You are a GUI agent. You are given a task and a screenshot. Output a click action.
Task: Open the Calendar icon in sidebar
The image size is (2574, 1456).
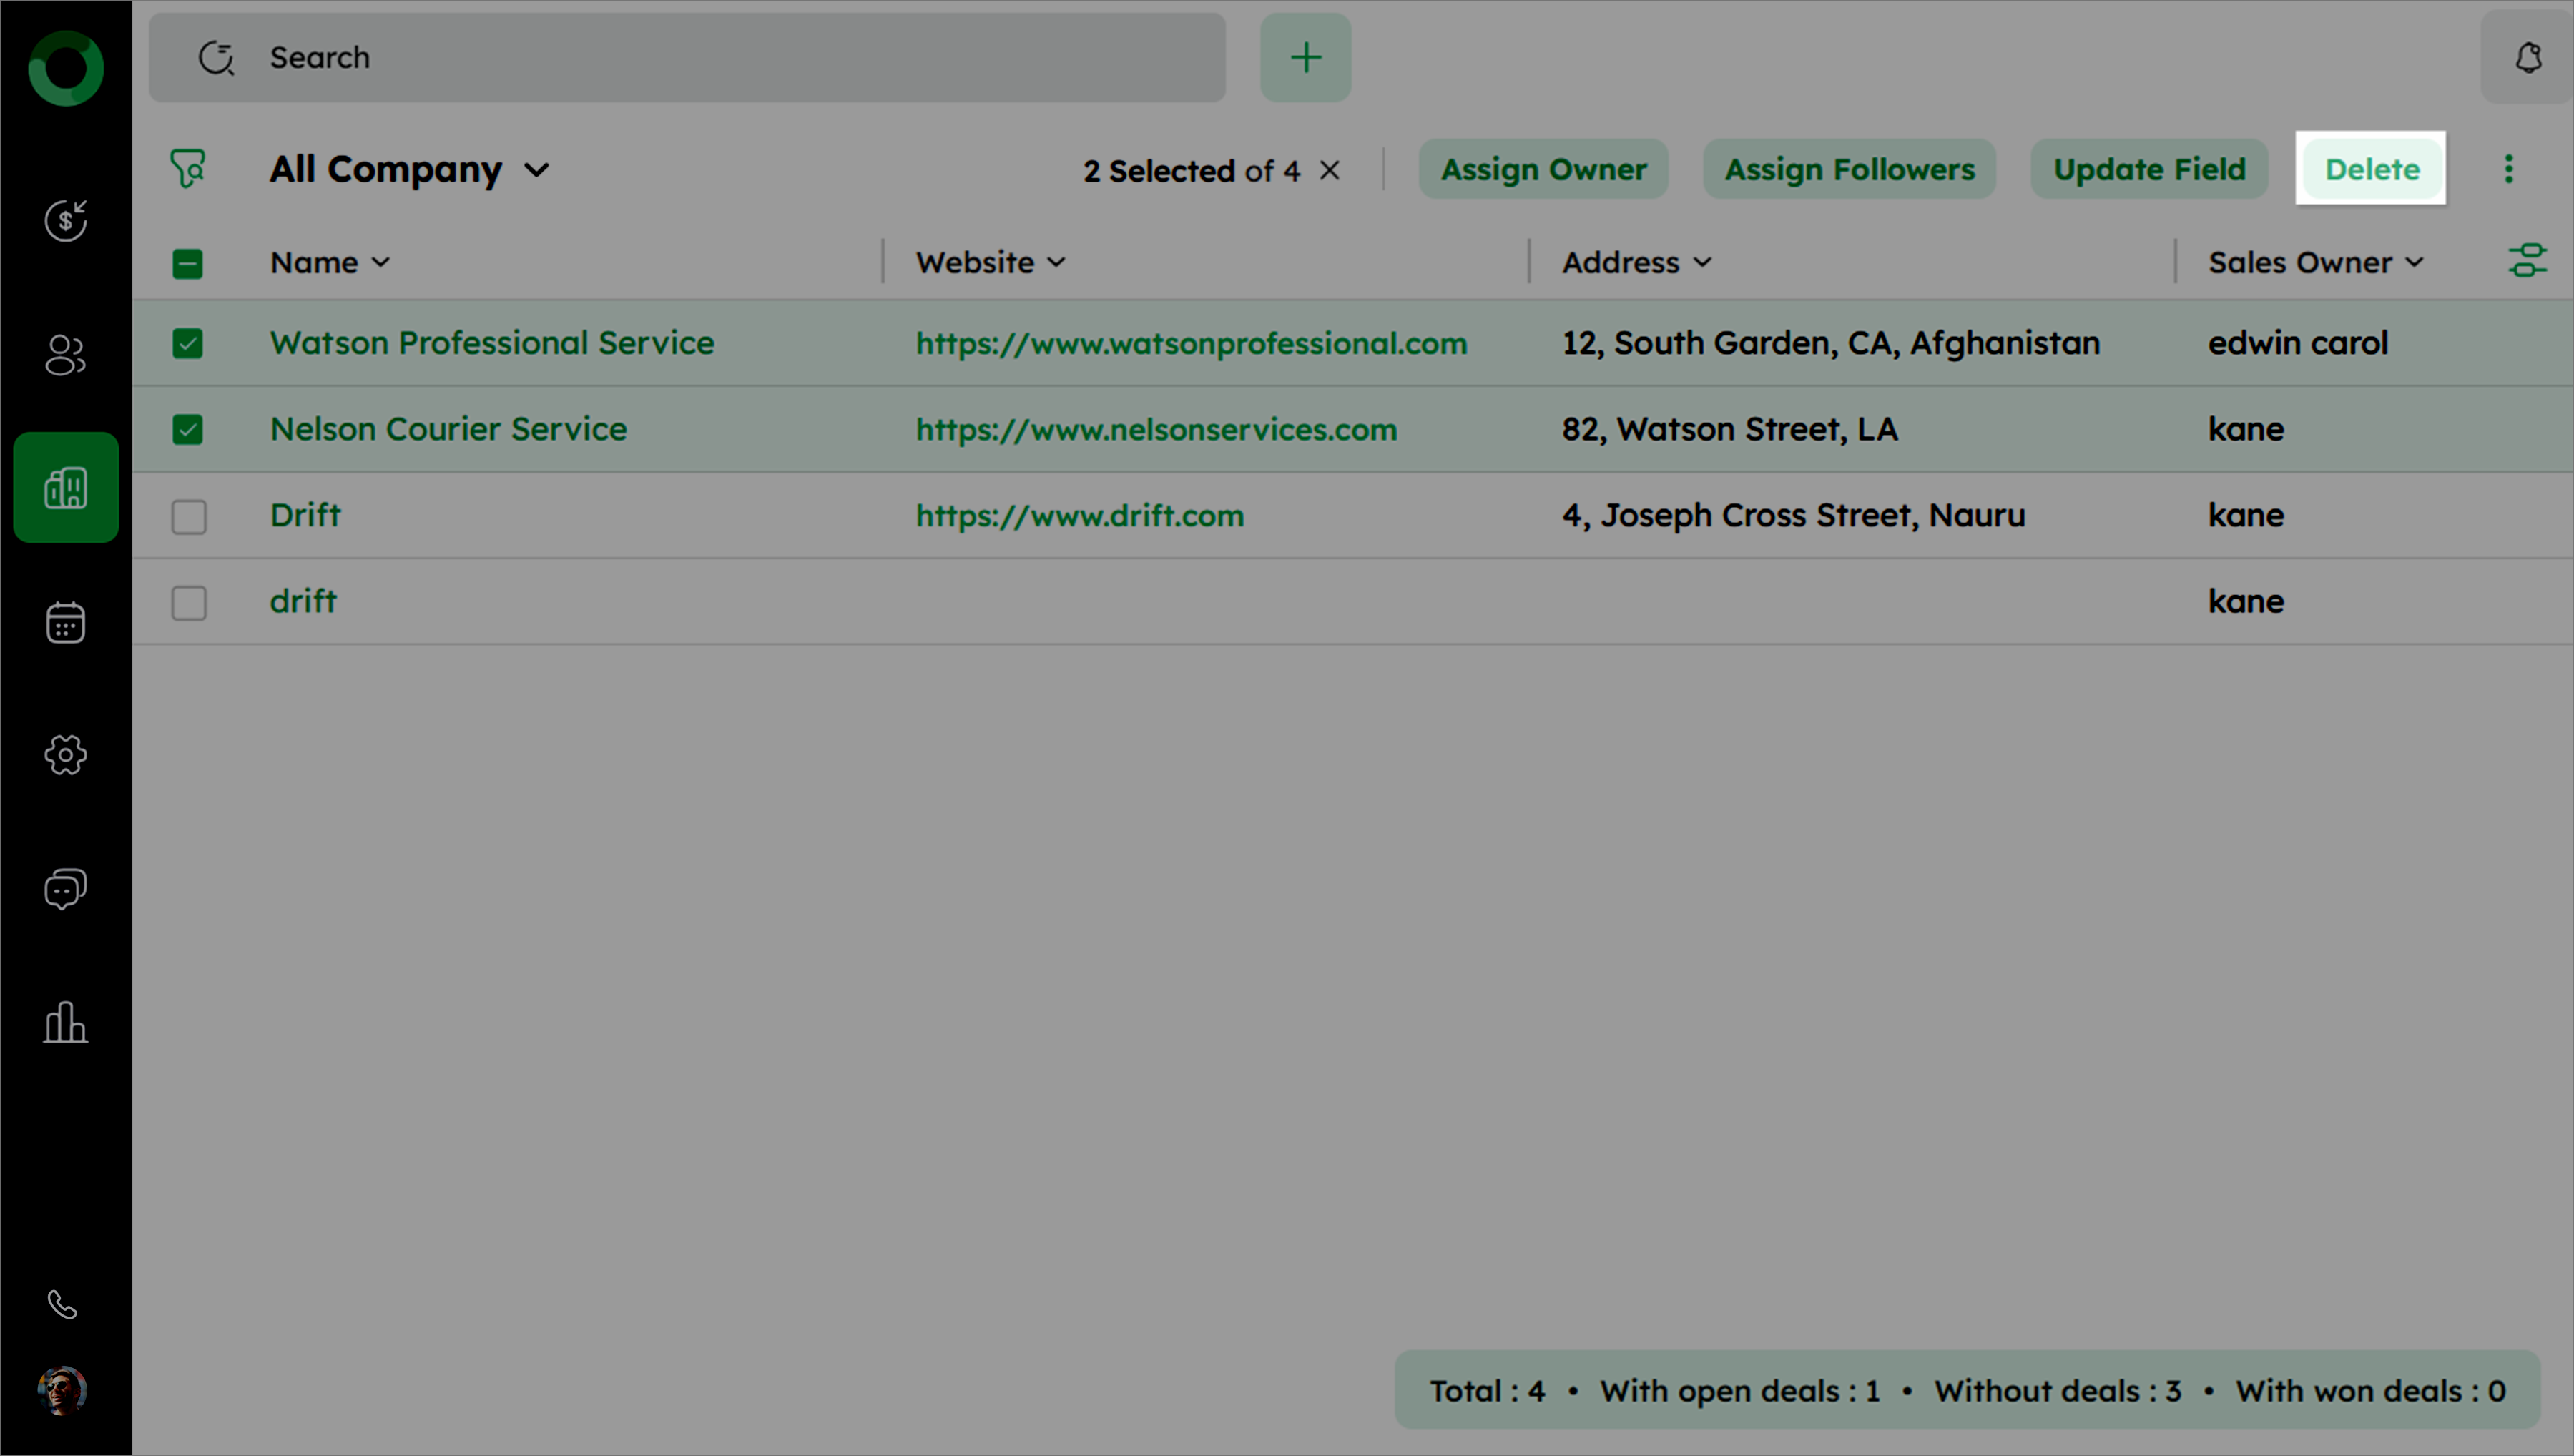[66, 622]
